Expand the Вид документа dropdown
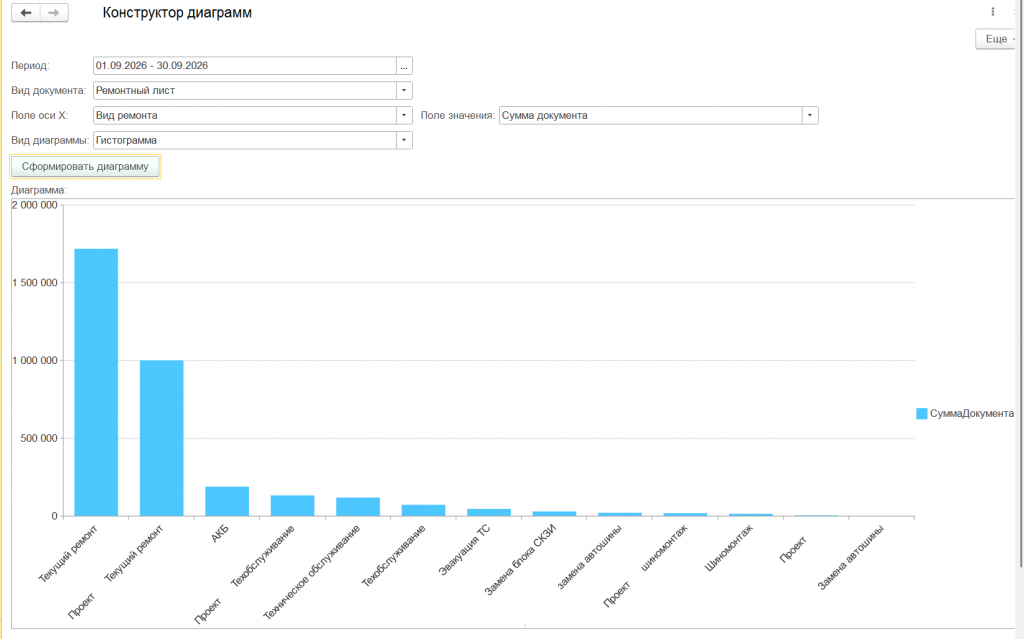Image resolution: width=1024 pixels, height=639 pixels. pyautogui.click(x=404, y=91)
